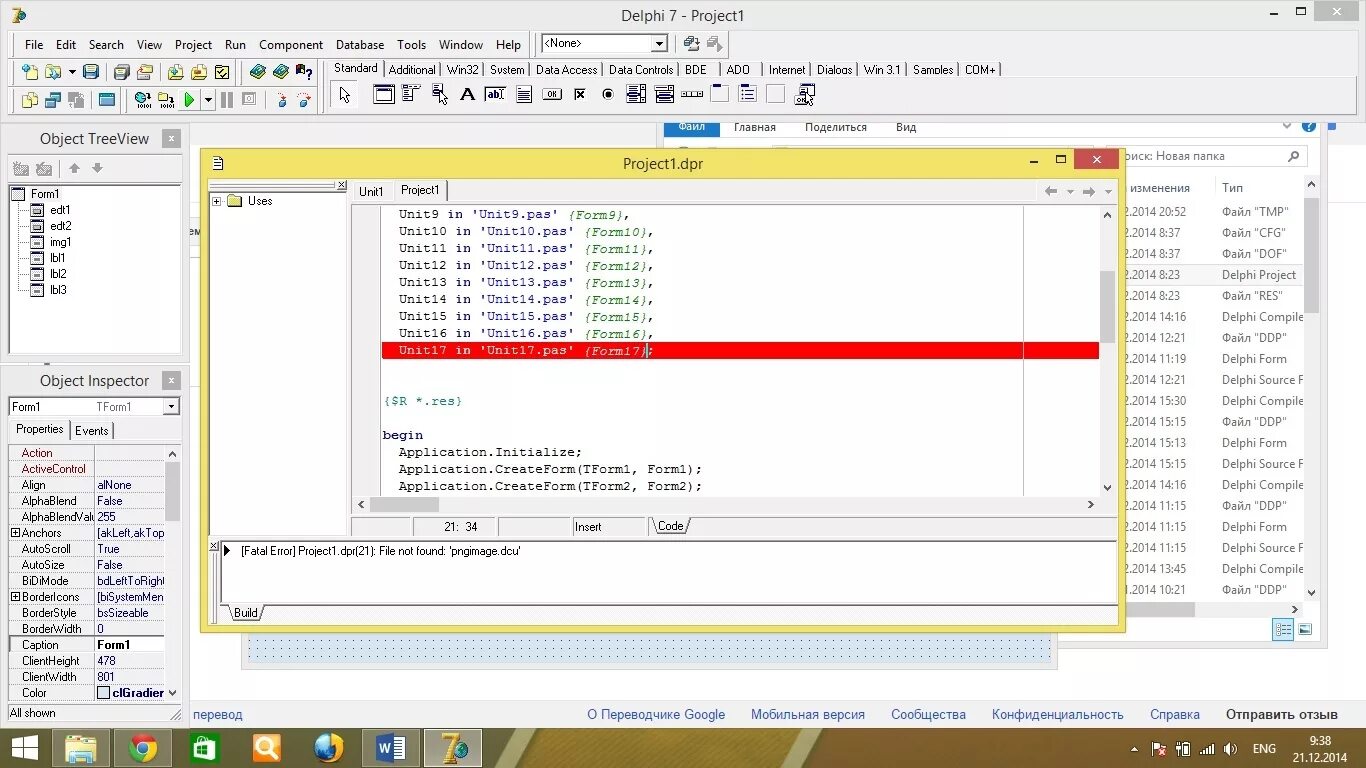The image size is (1366, 768).
Task: Click the code editor horizontal scrollbar thumb
Action: tap(404, 505)
